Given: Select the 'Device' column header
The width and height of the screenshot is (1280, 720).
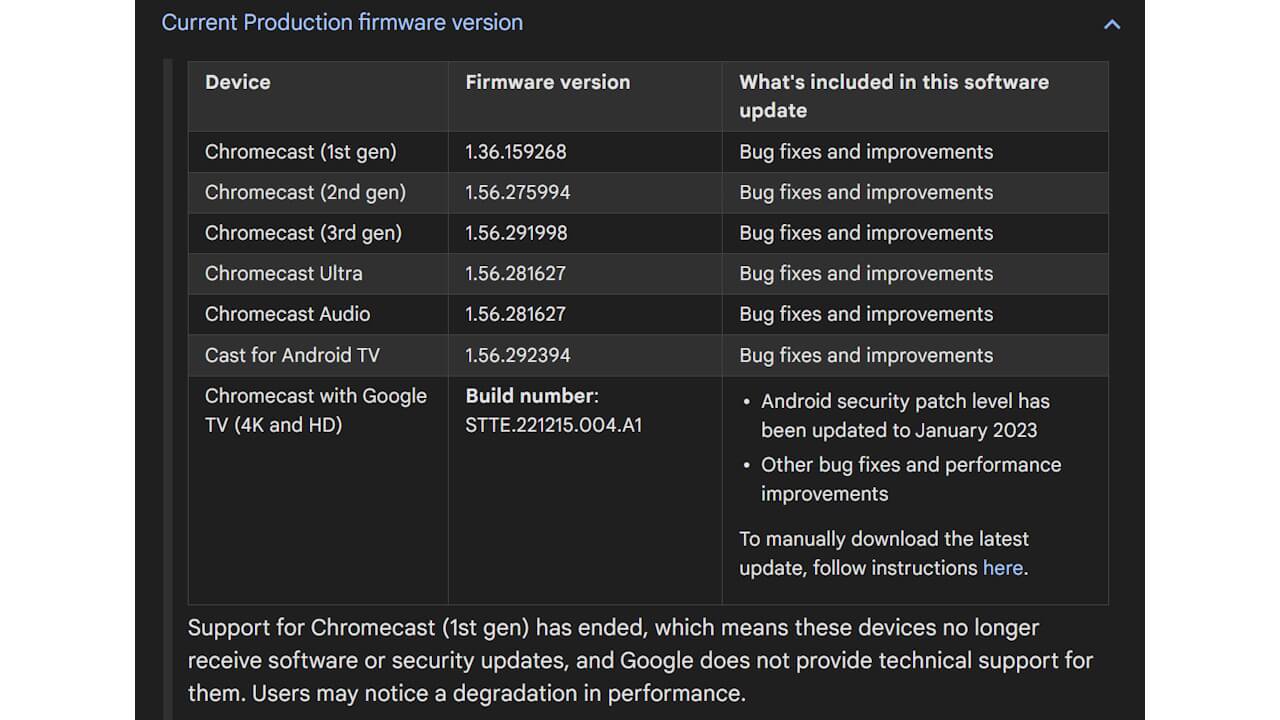Looking at the screenshot, I should pyautogui.click(x=238, y=82).
